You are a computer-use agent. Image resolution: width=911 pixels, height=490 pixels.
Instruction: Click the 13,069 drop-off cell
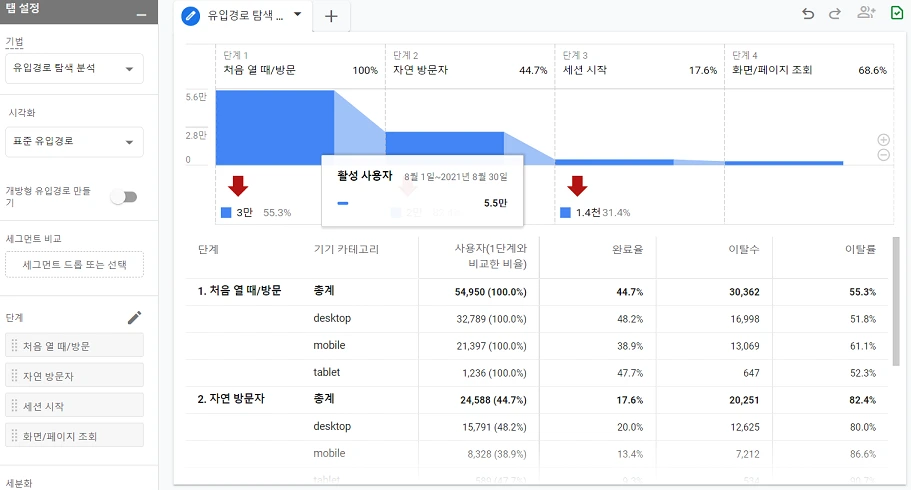point(745,346)
